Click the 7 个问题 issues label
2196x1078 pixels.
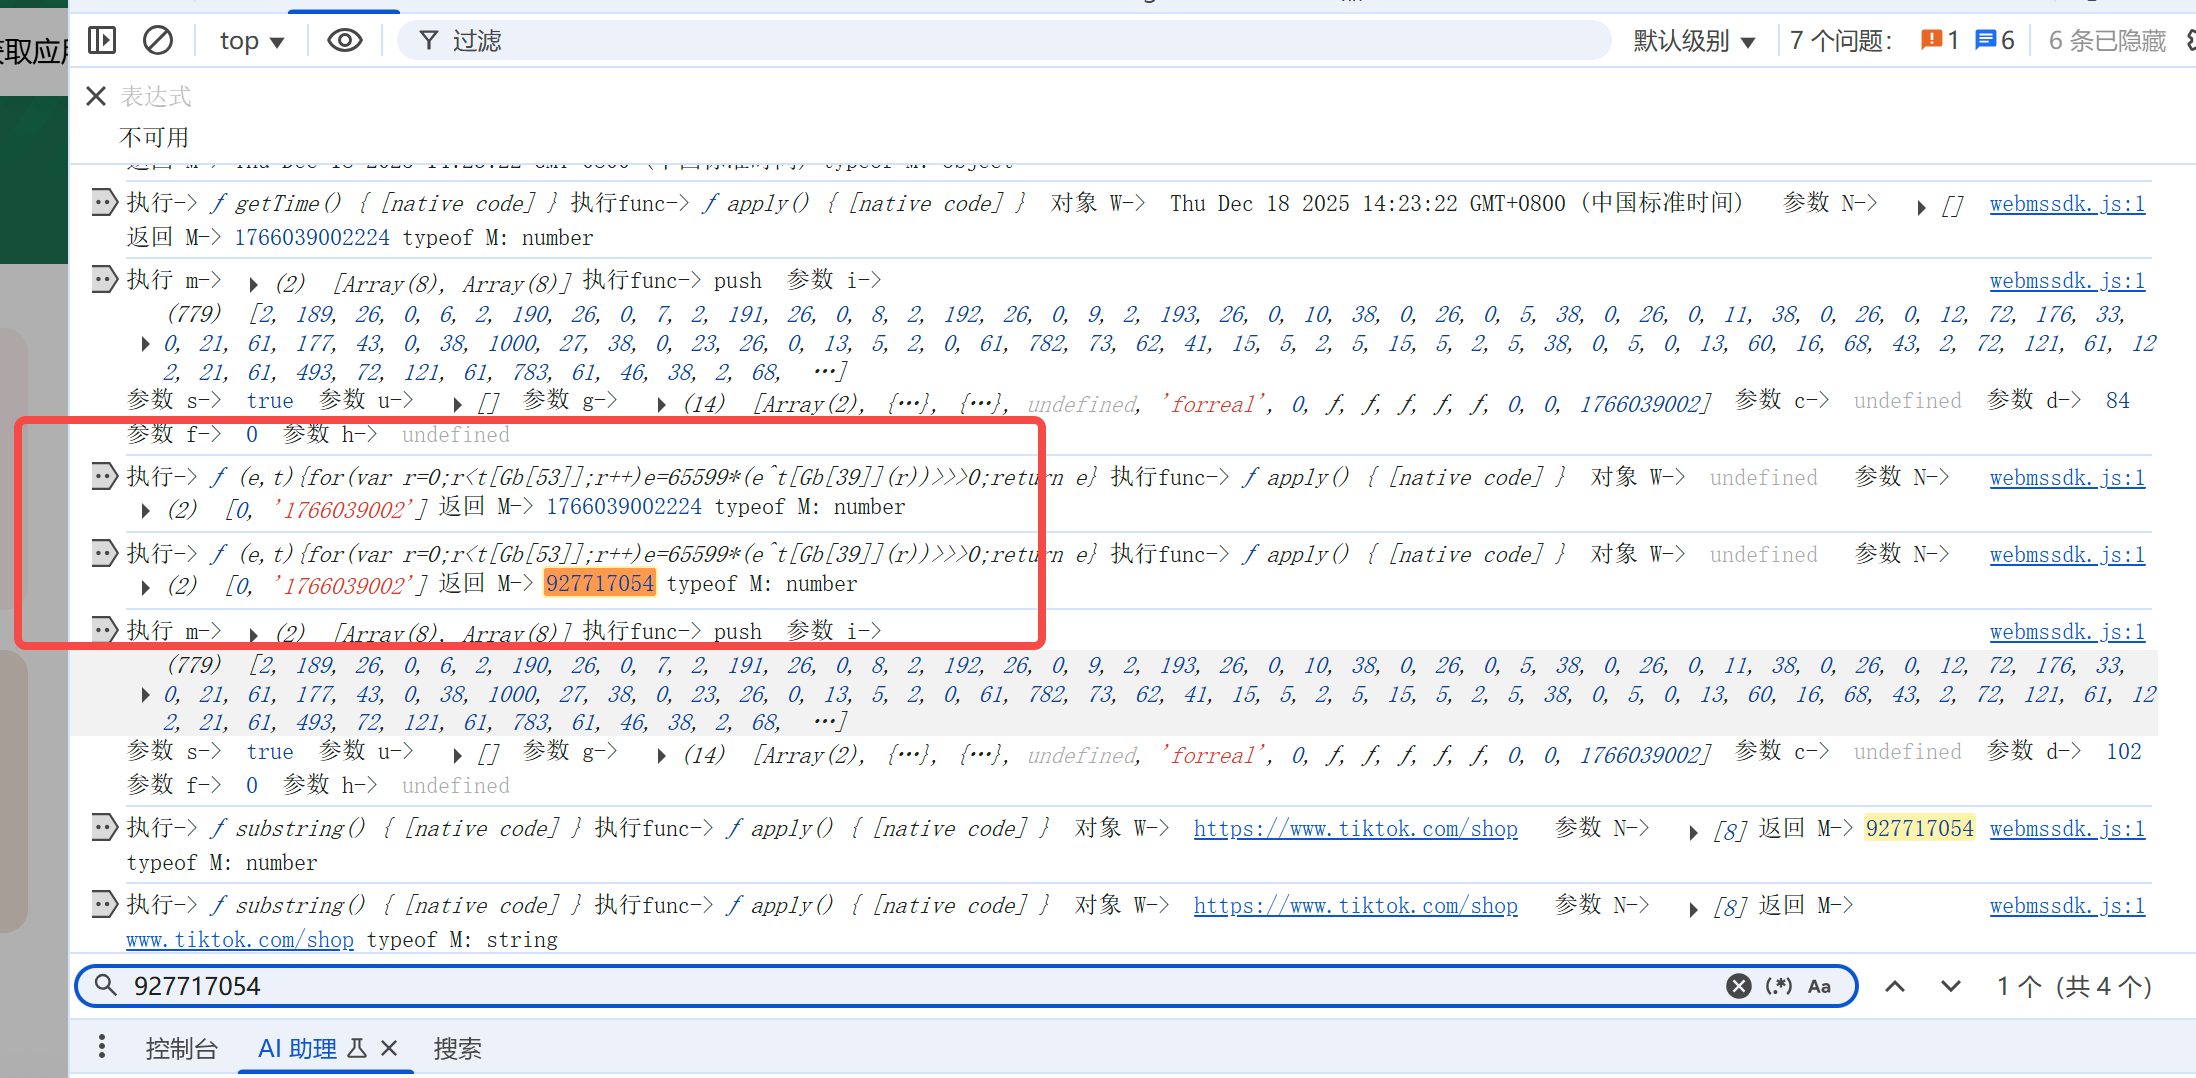[x=1840, y=41]
